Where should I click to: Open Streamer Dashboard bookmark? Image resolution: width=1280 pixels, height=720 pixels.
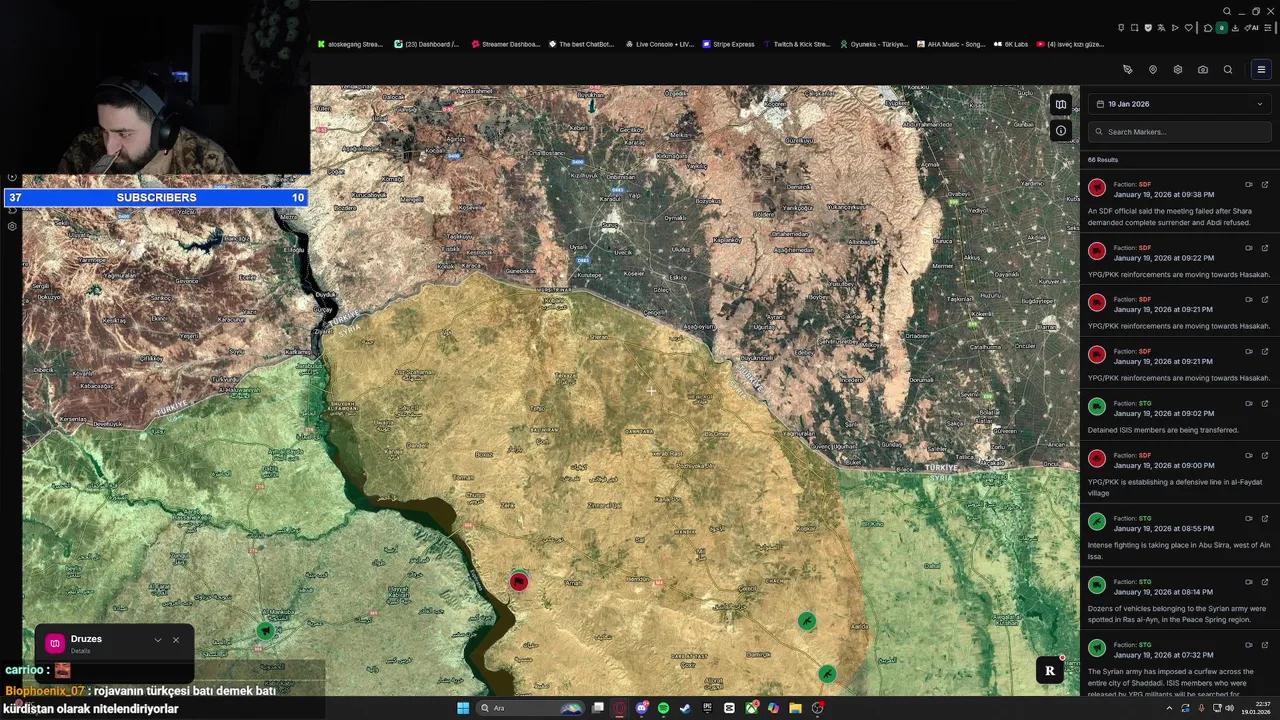click(x=505, y=44)
